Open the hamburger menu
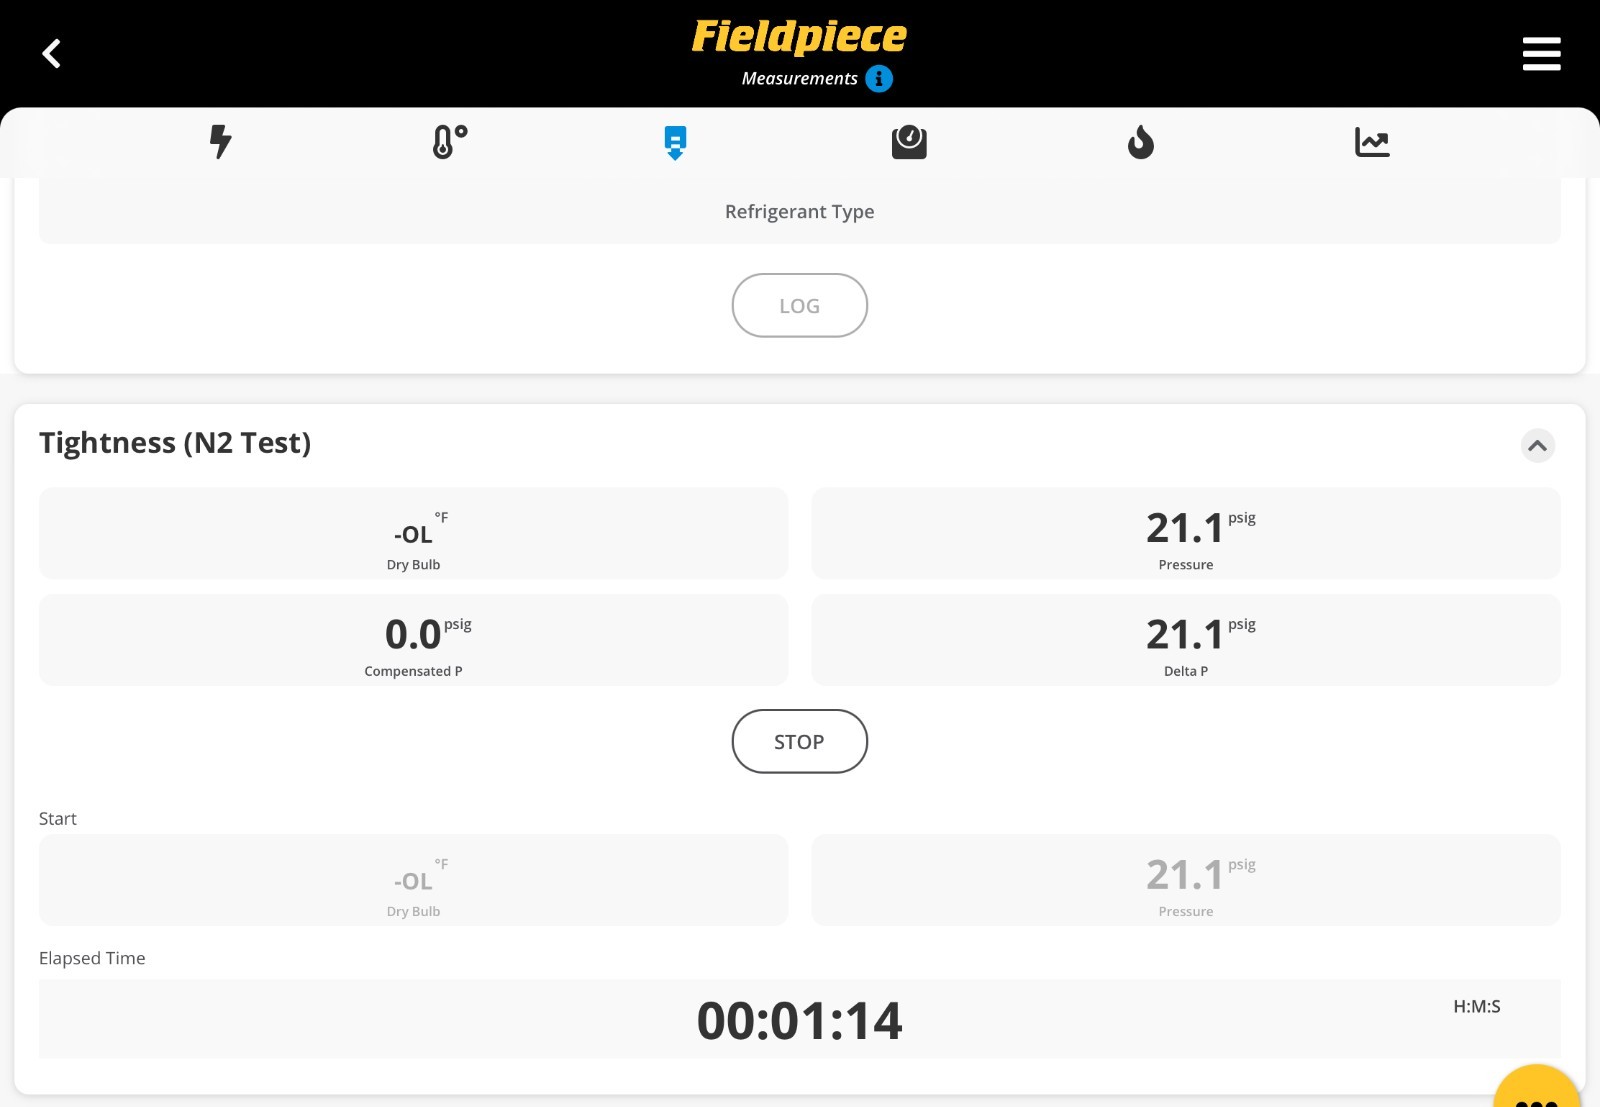 pyautogui.click(x=1541, y=54)
